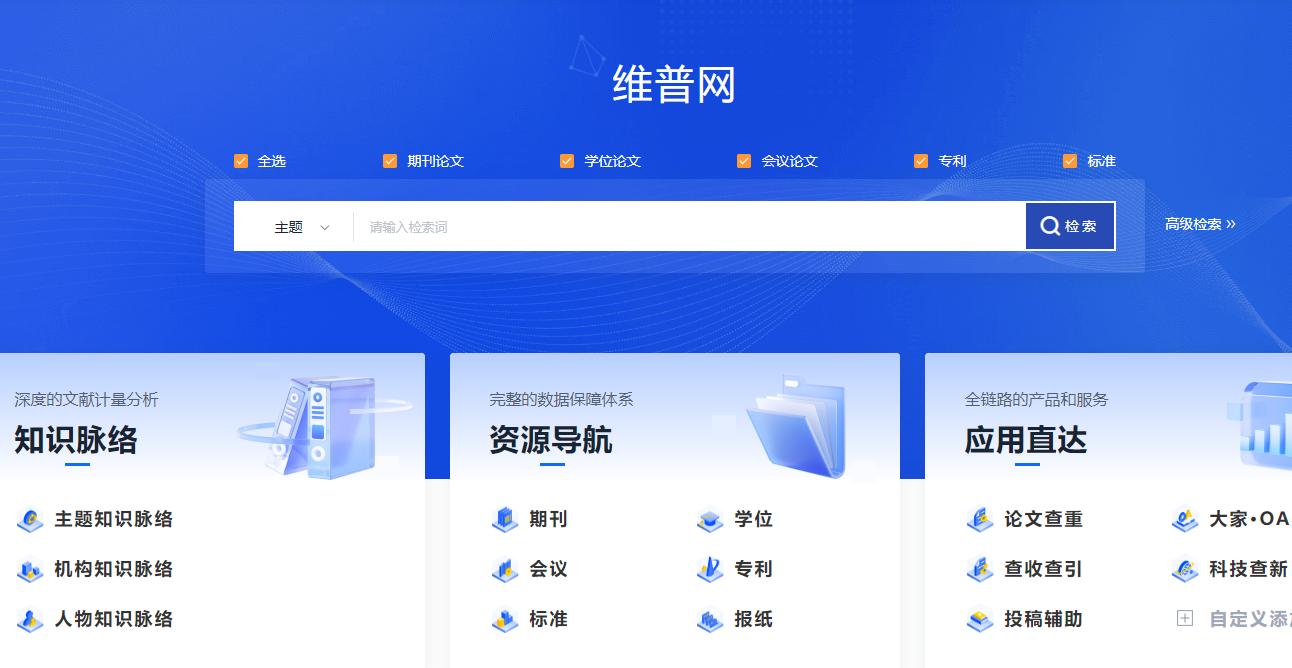The image size is (1292, 668).
Task: Click the 论文查重 icon
Action: (980, 520)
